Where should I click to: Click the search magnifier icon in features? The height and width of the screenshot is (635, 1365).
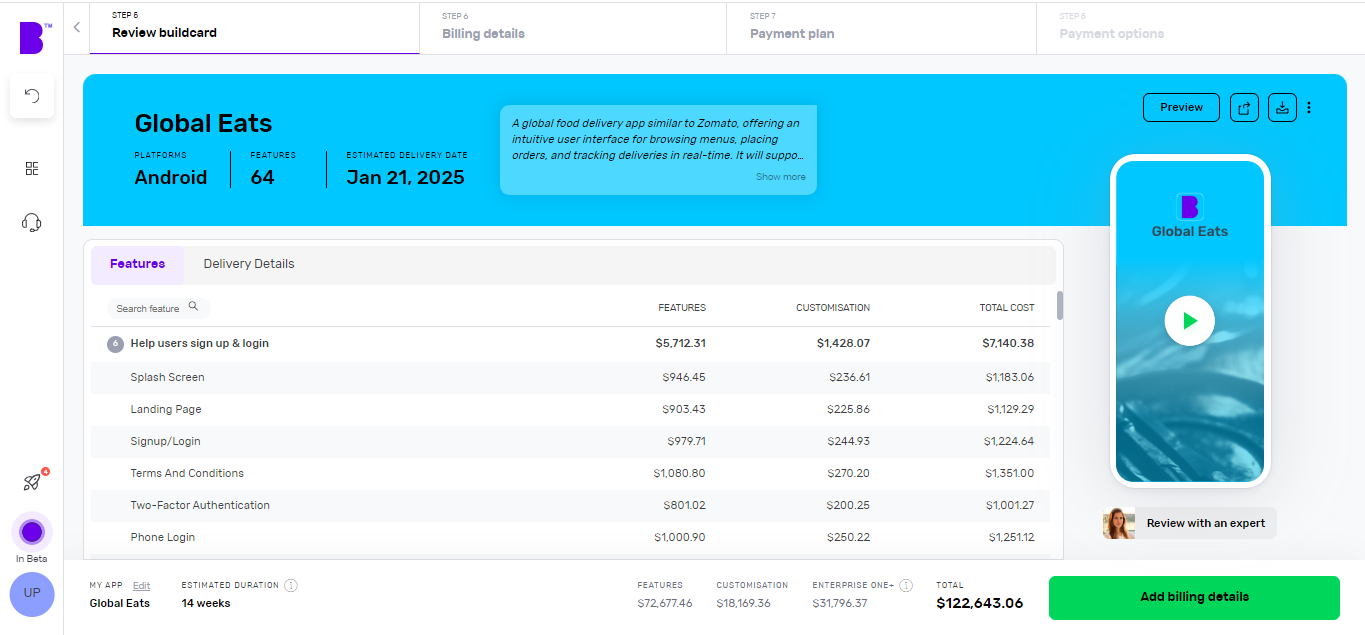(193, 307)
